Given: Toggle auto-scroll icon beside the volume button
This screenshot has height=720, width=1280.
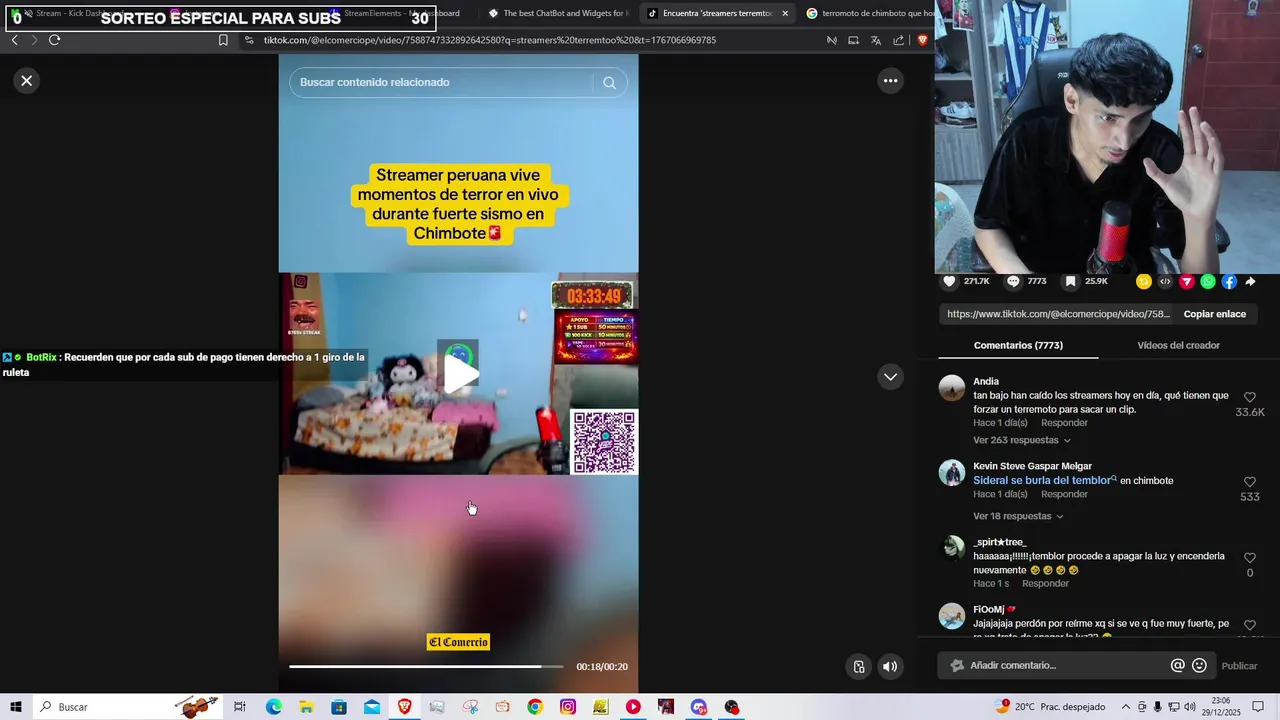Looking at the screenshot, I should tap(858, 667).
